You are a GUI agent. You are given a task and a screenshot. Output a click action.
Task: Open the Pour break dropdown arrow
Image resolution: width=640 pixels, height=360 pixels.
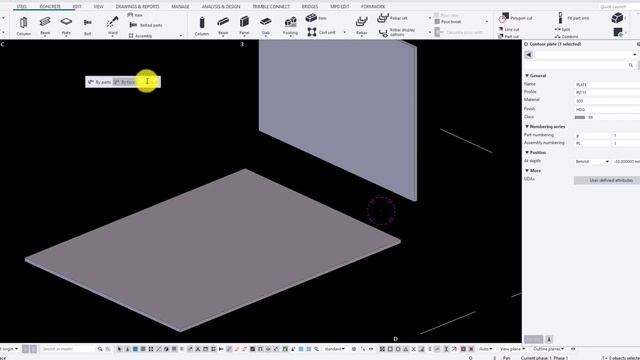(x=487, y=22)
